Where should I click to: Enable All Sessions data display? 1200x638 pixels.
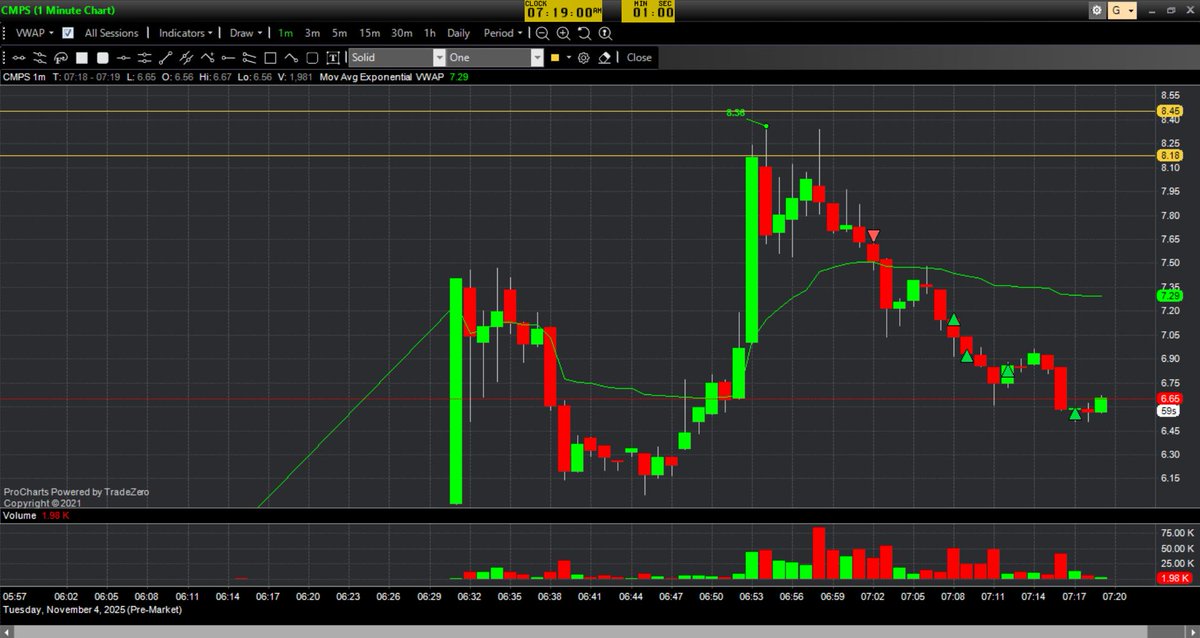[112, 33]
